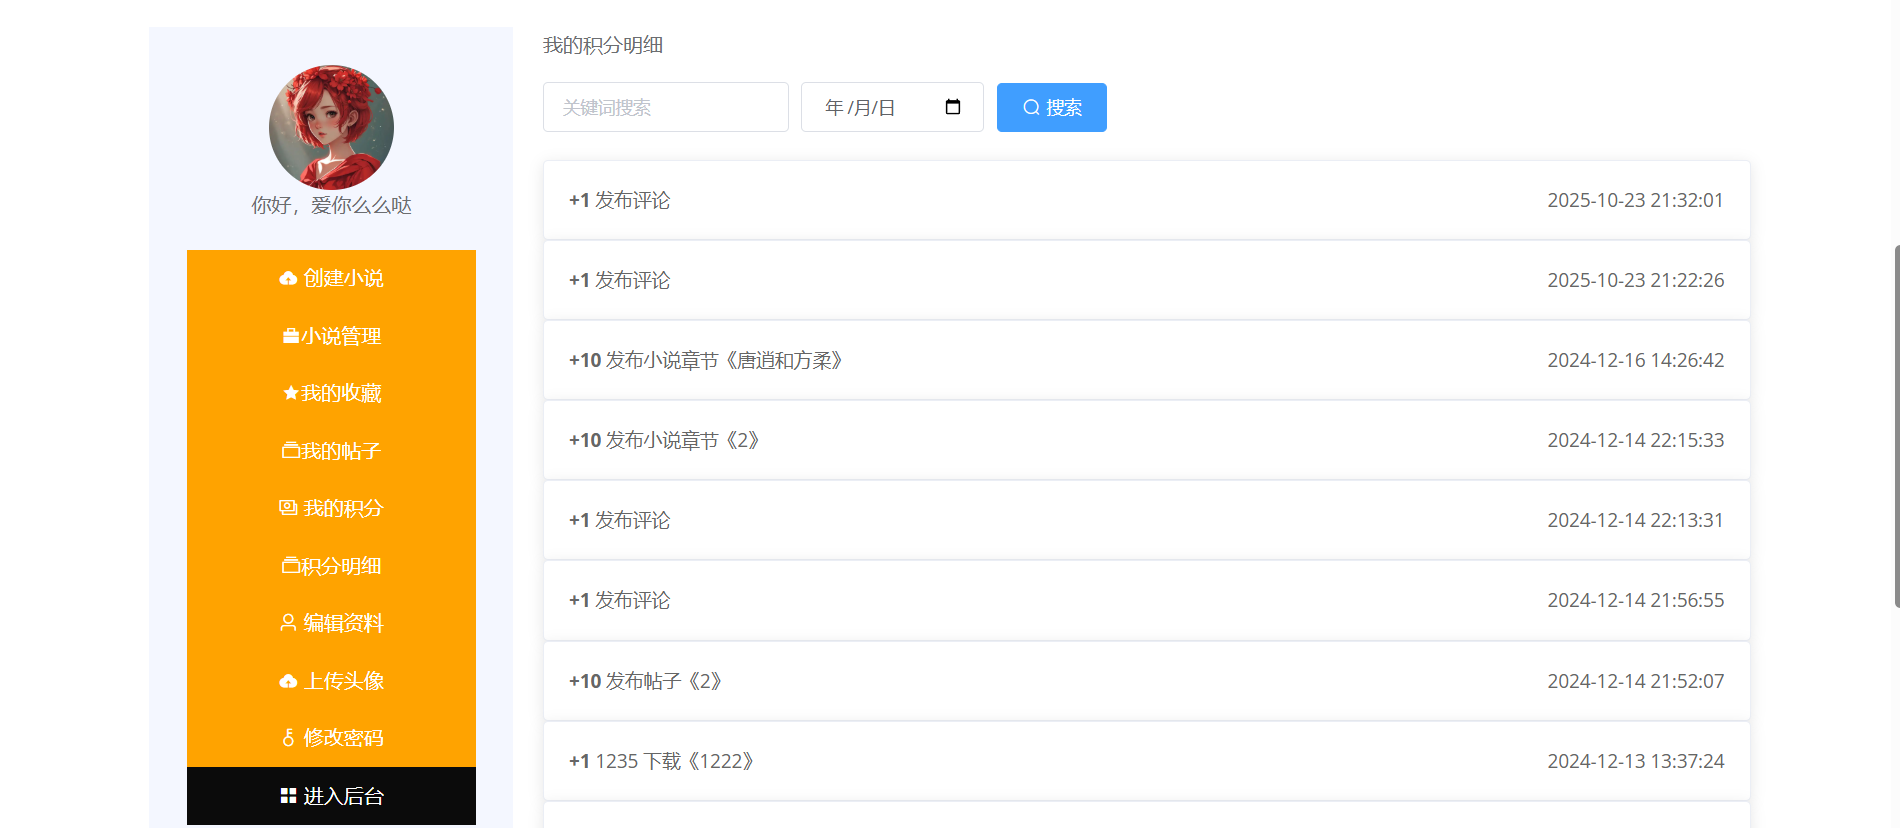Open 编辑资料 menu entry
The height and width of the screenshot is (828, 1900).
tap(331, 623)
